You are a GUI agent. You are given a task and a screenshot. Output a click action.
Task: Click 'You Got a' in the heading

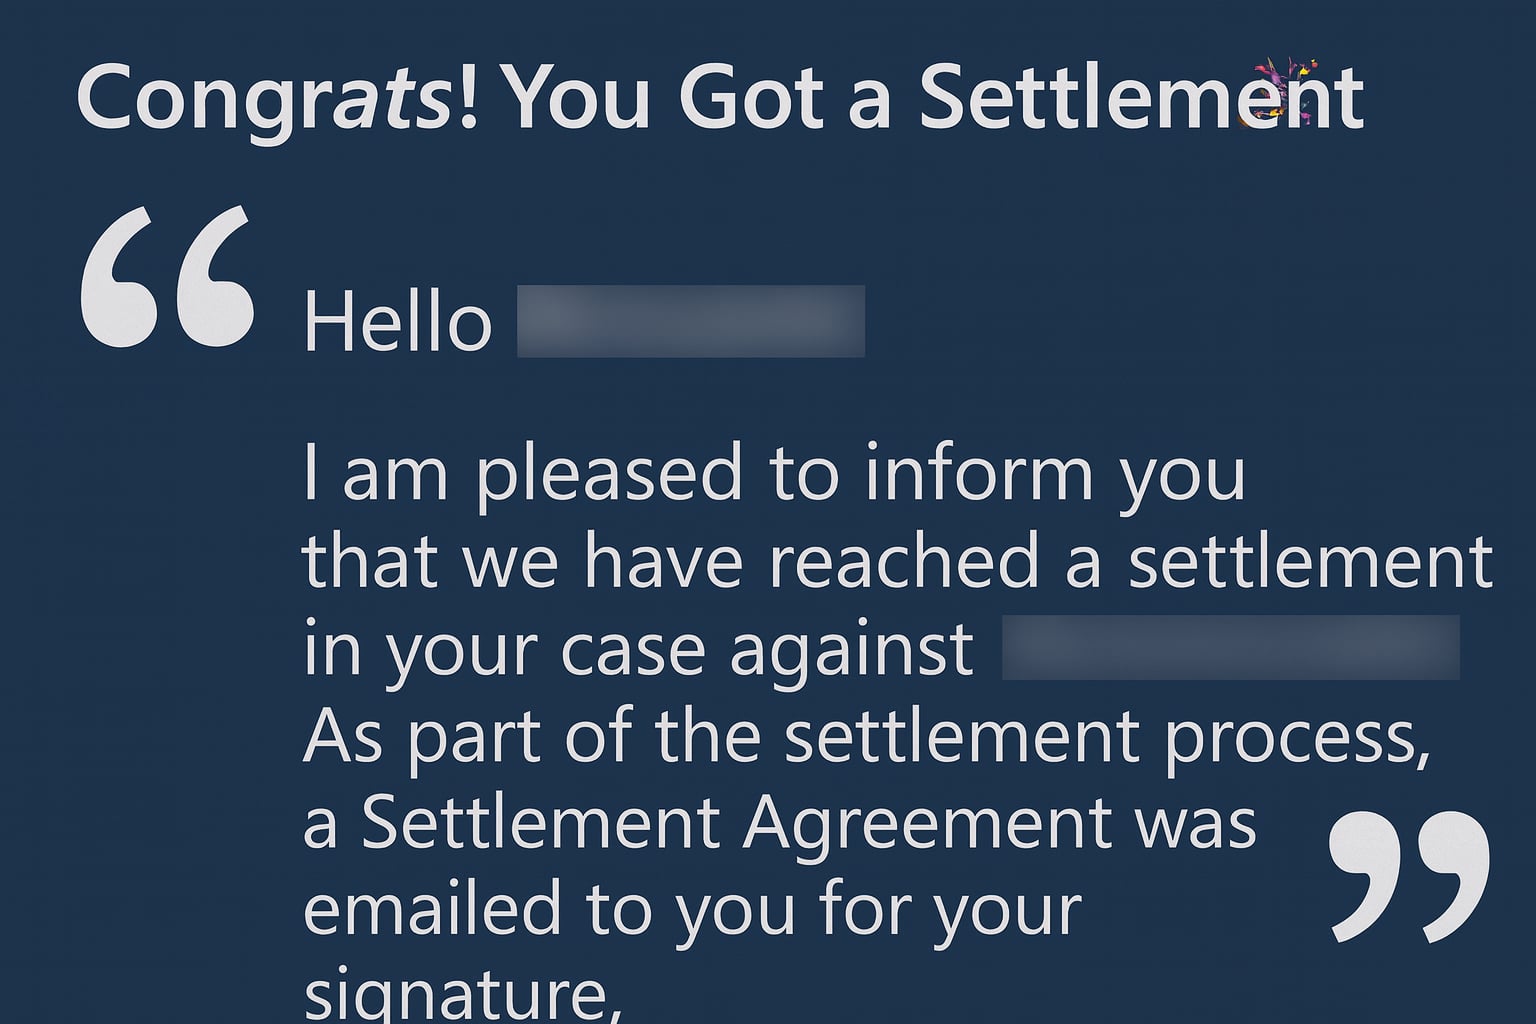(698, 98)
